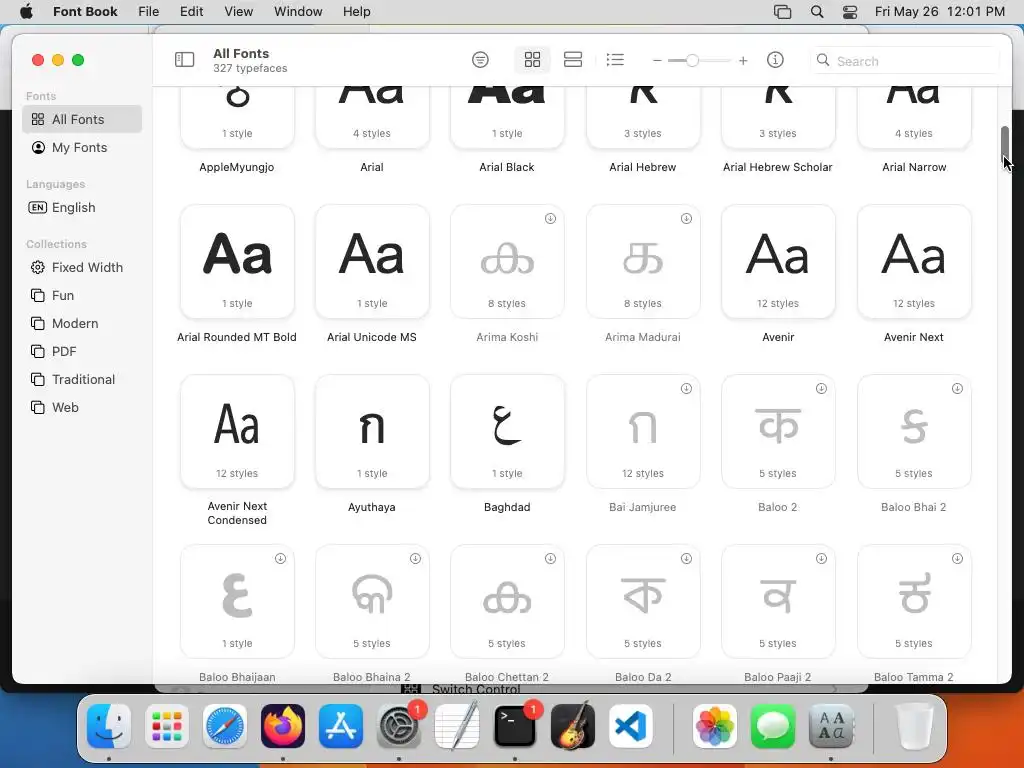Select the English language filter
This screenshot has width=1024, height=768.
tap(82, 208)
